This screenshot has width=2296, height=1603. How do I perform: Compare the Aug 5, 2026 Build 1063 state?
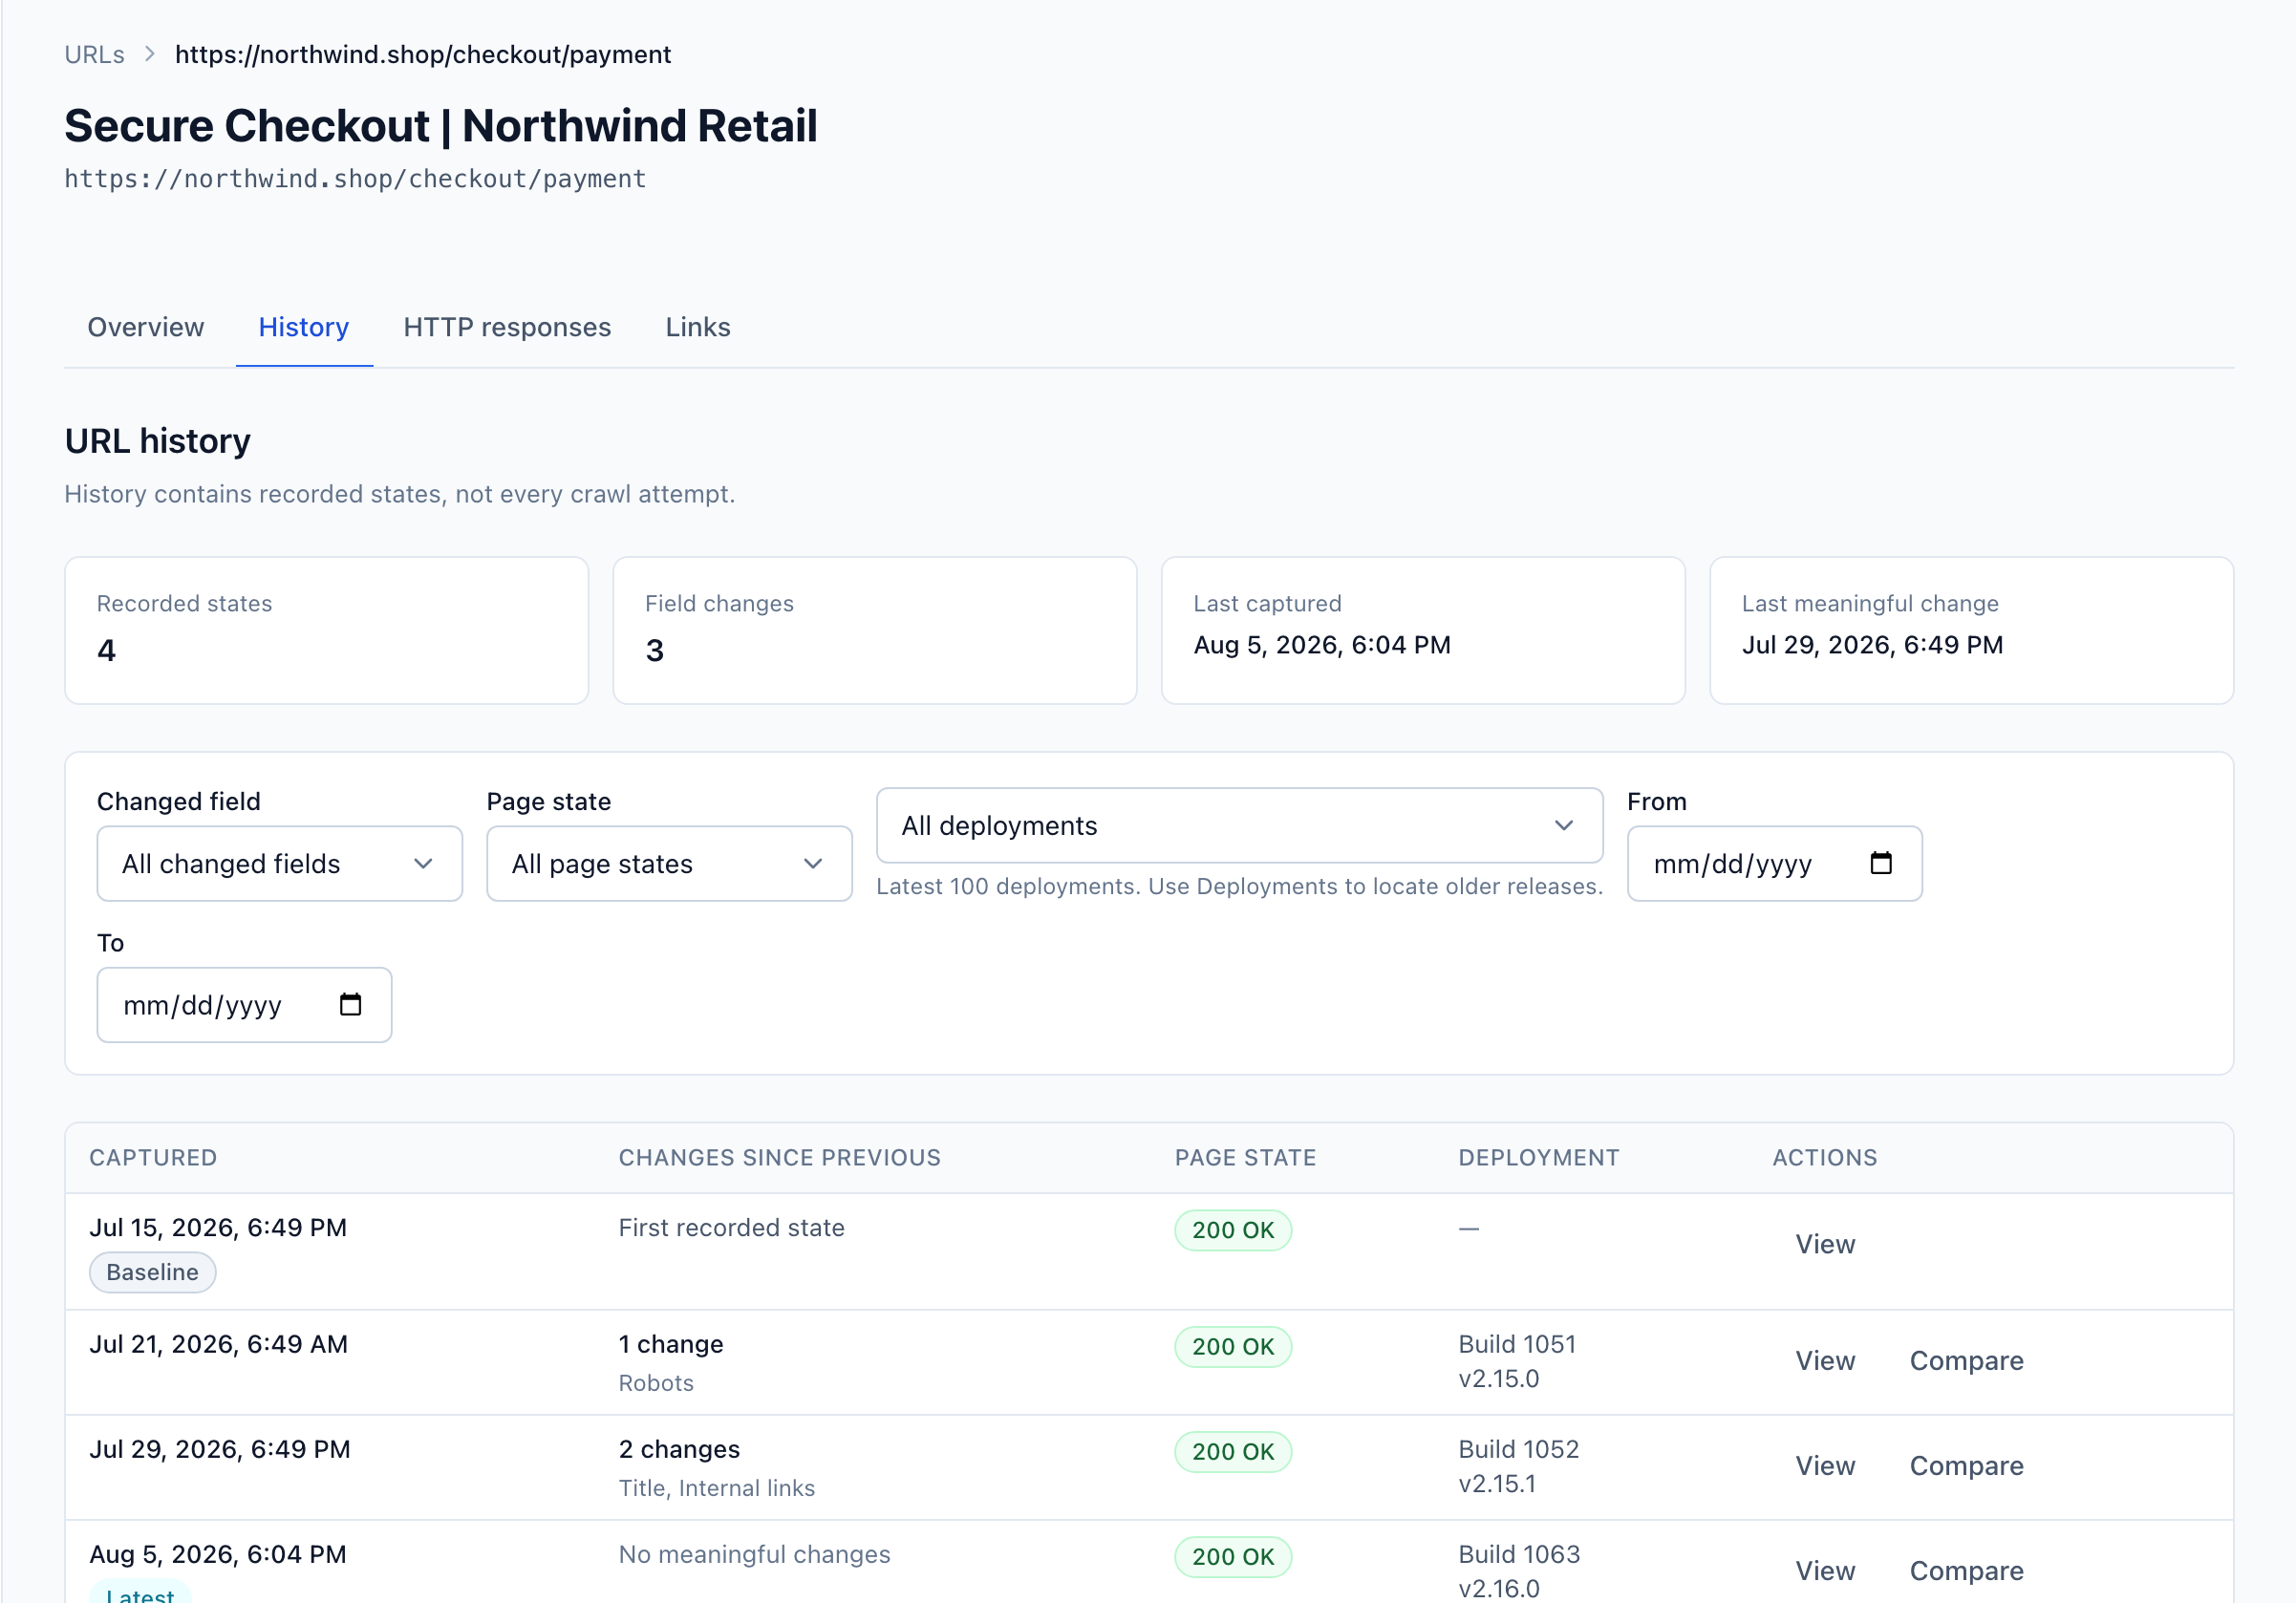pos(1966,1570)
